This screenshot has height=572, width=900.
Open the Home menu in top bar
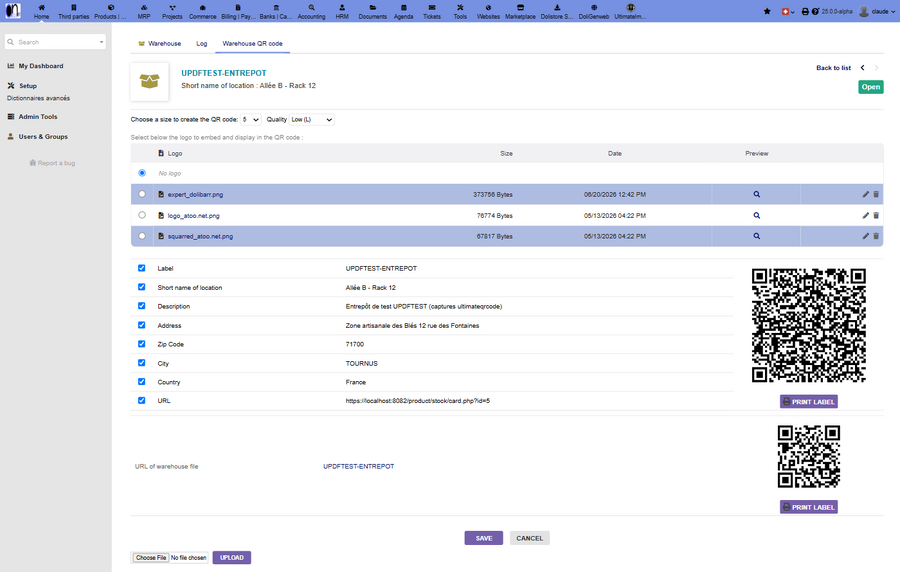pos(41,11)
